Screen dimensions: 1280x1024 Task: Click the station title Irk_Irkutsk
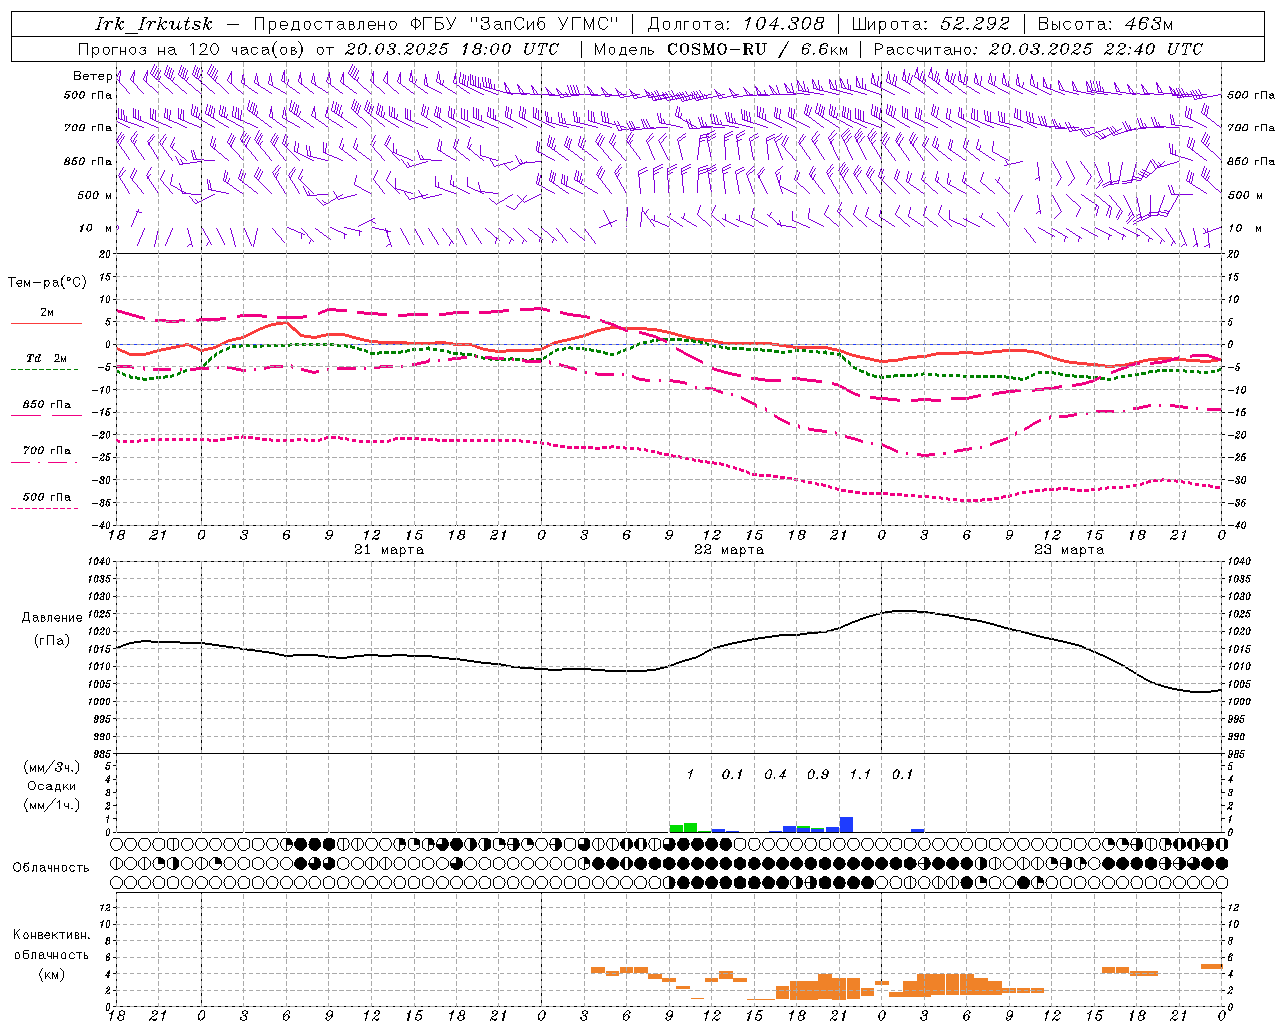(153, 24)
